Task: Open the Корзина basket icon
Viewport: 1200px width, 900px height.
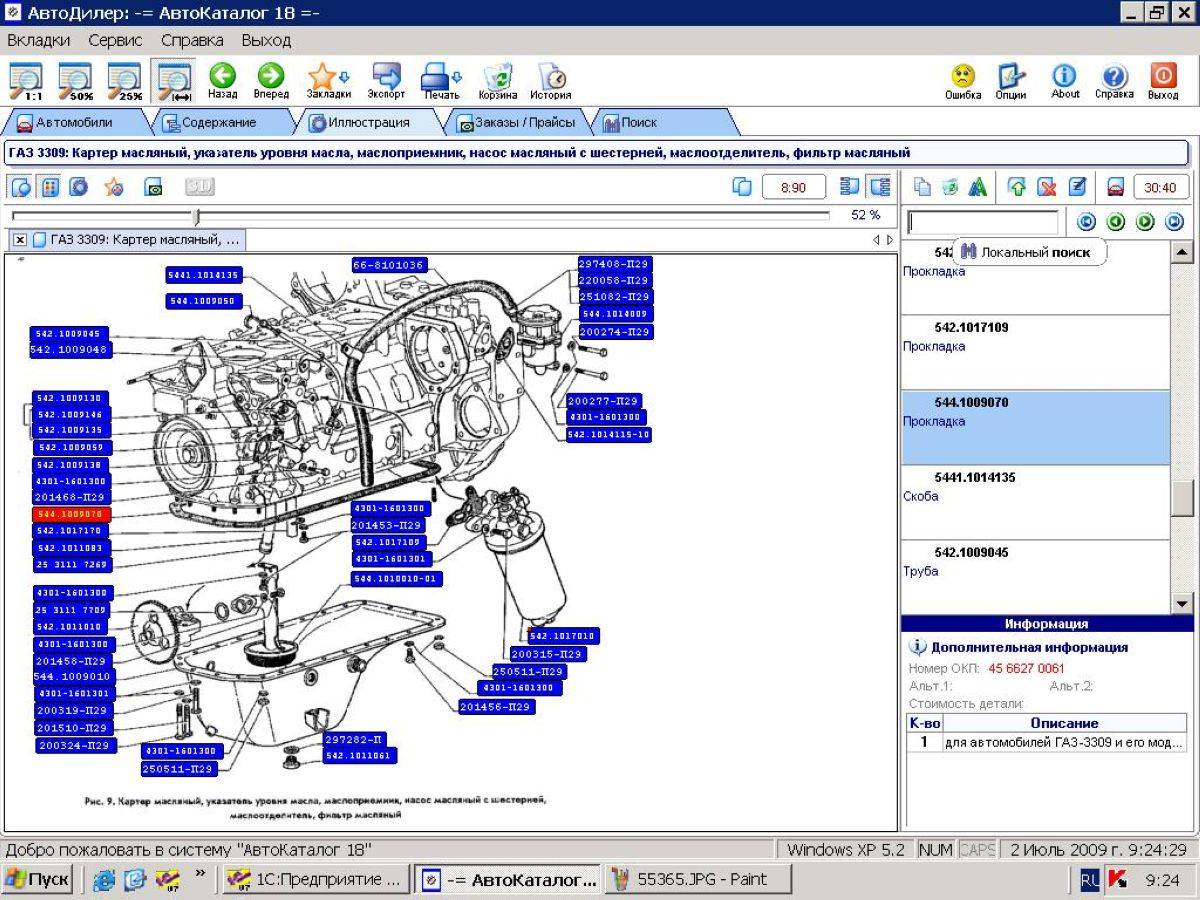Action: [497, 81]
